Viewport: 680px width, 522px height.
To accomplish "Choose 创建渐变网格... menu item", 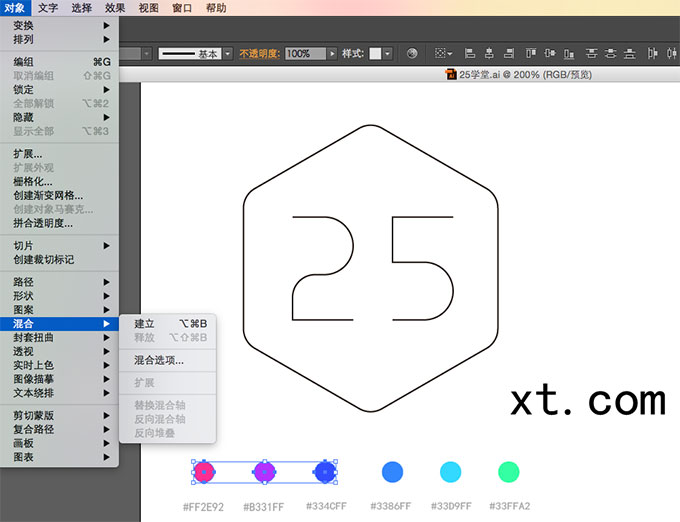I will tap(59, 196).
